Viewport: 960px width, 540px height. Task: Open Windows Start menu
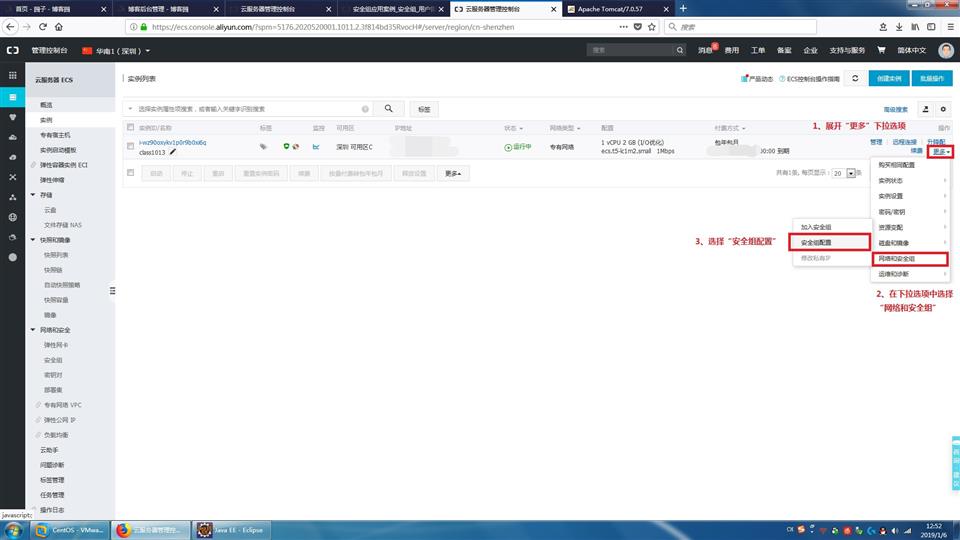click(x=13, y=530)
